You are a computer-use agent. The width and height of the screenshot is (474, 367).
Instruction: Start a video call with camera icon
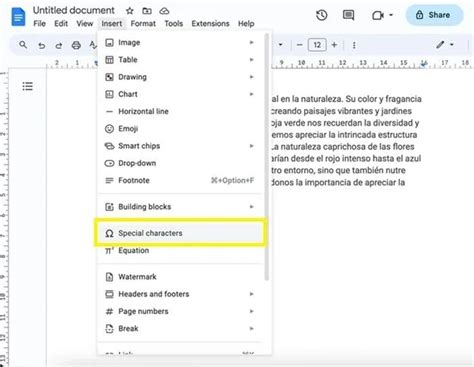pyautogui.click(x=378, y=15)
